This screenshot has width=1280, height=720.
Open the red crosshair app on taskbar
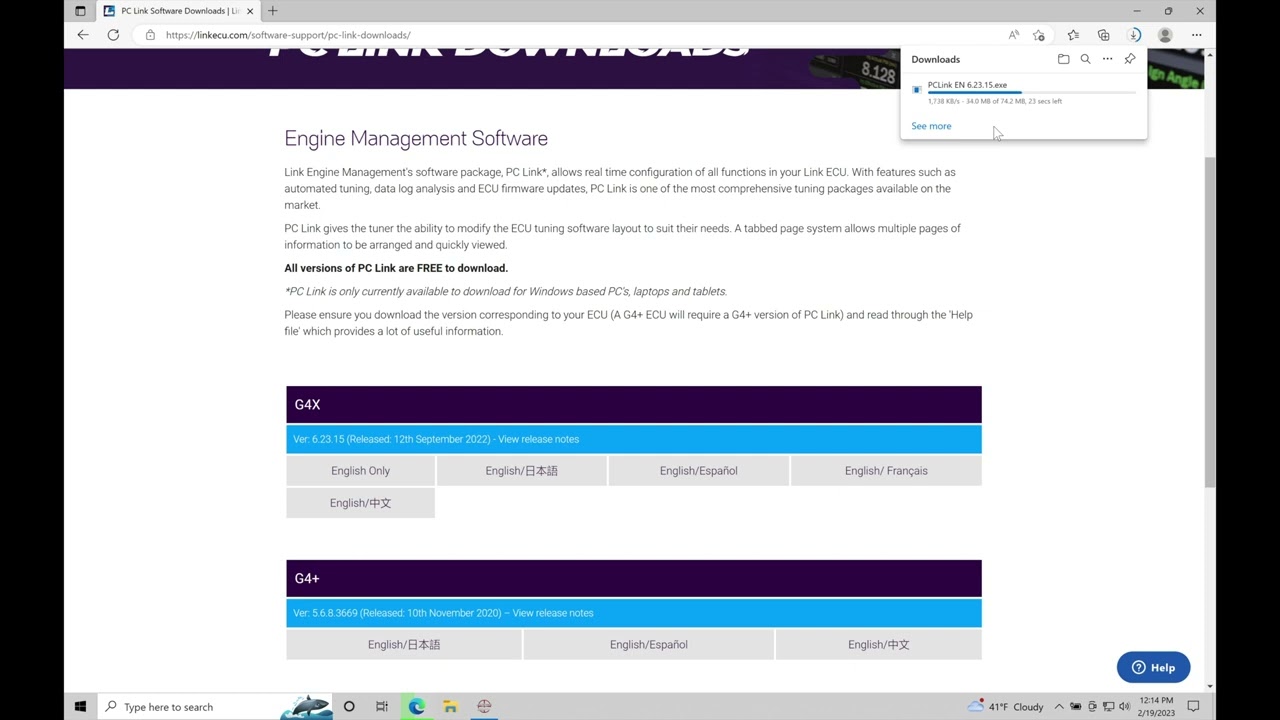tap(484, 707)
